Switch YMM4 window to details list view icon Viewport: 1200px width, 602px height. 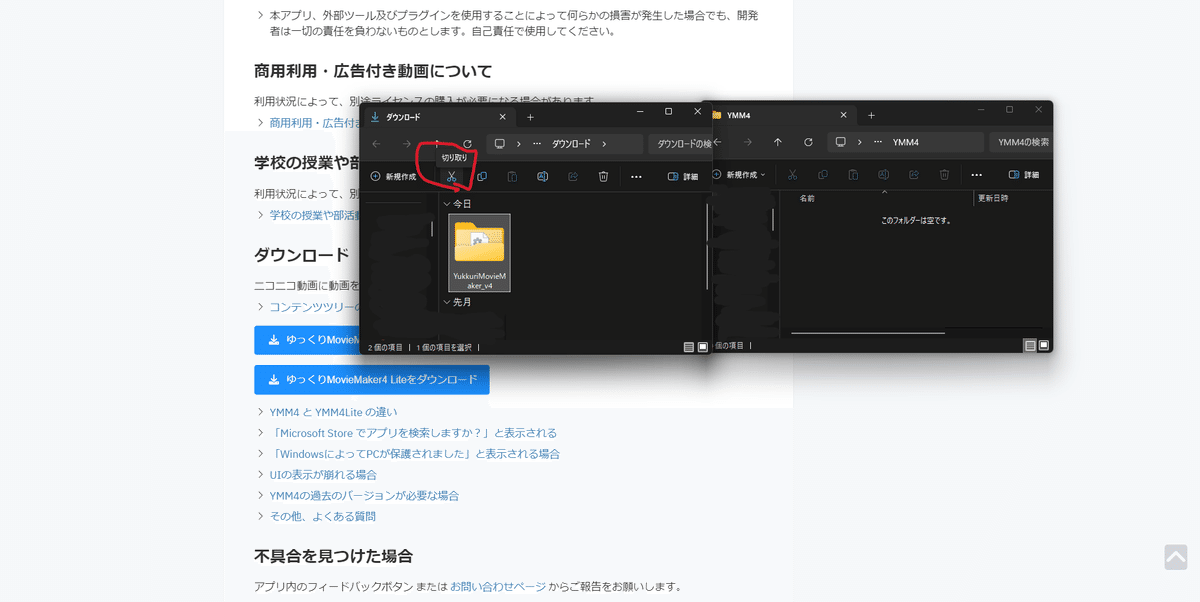pos(1030,345)
